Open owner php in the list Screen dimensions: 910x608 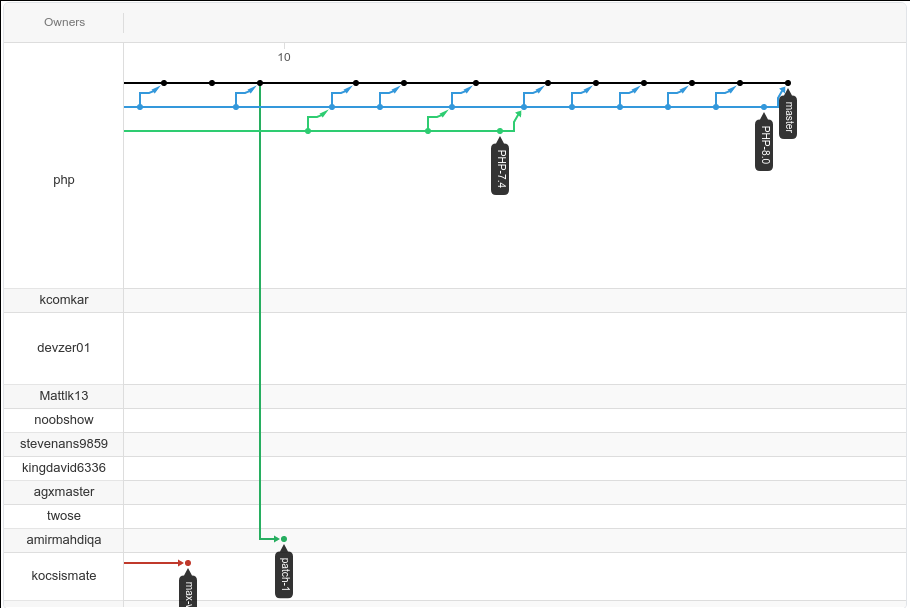[64, 180]
